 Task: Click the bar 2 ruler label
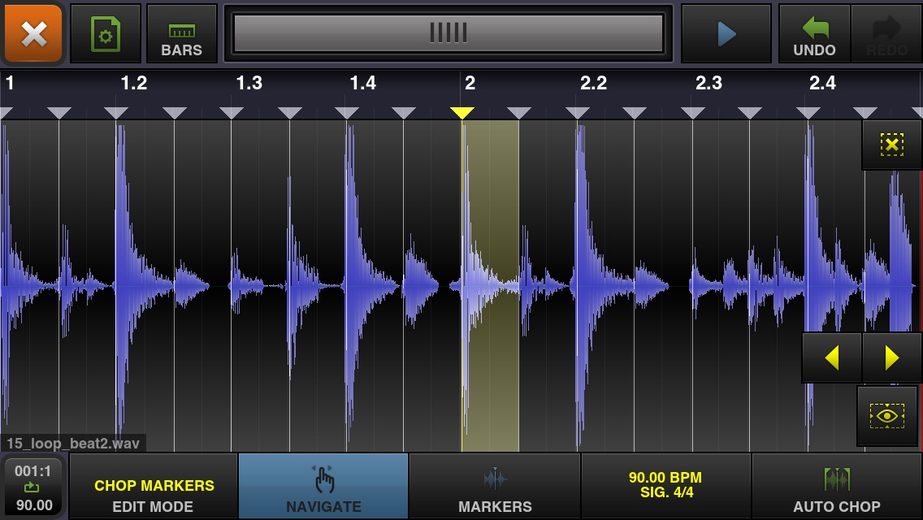click(470, 83)
